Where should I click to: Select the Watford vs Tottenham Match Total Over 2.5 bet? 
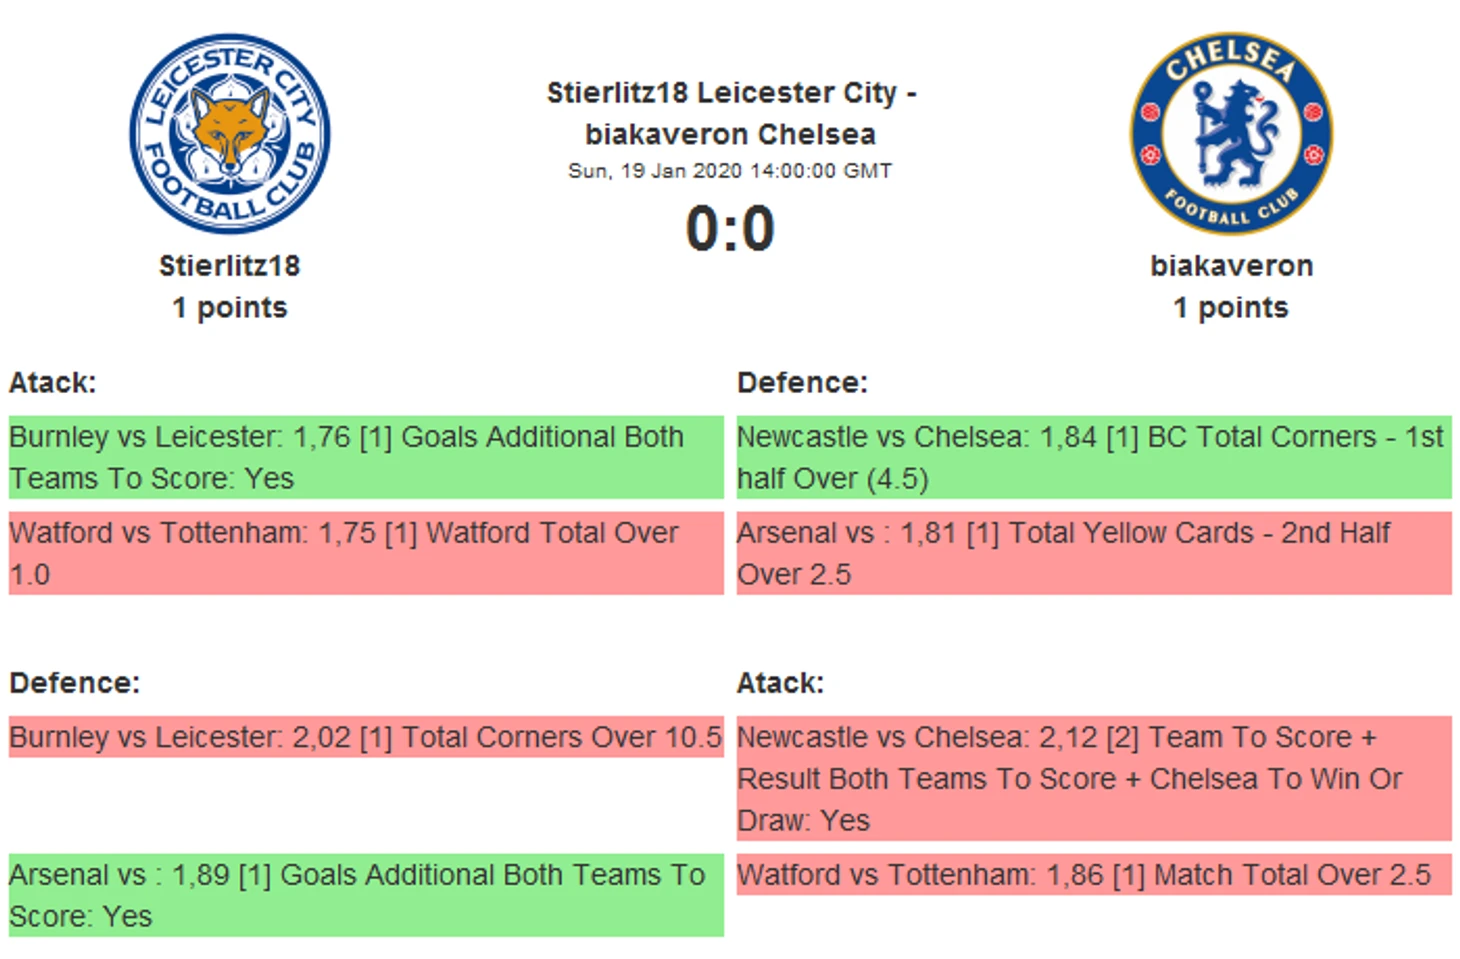[1094, 875]
